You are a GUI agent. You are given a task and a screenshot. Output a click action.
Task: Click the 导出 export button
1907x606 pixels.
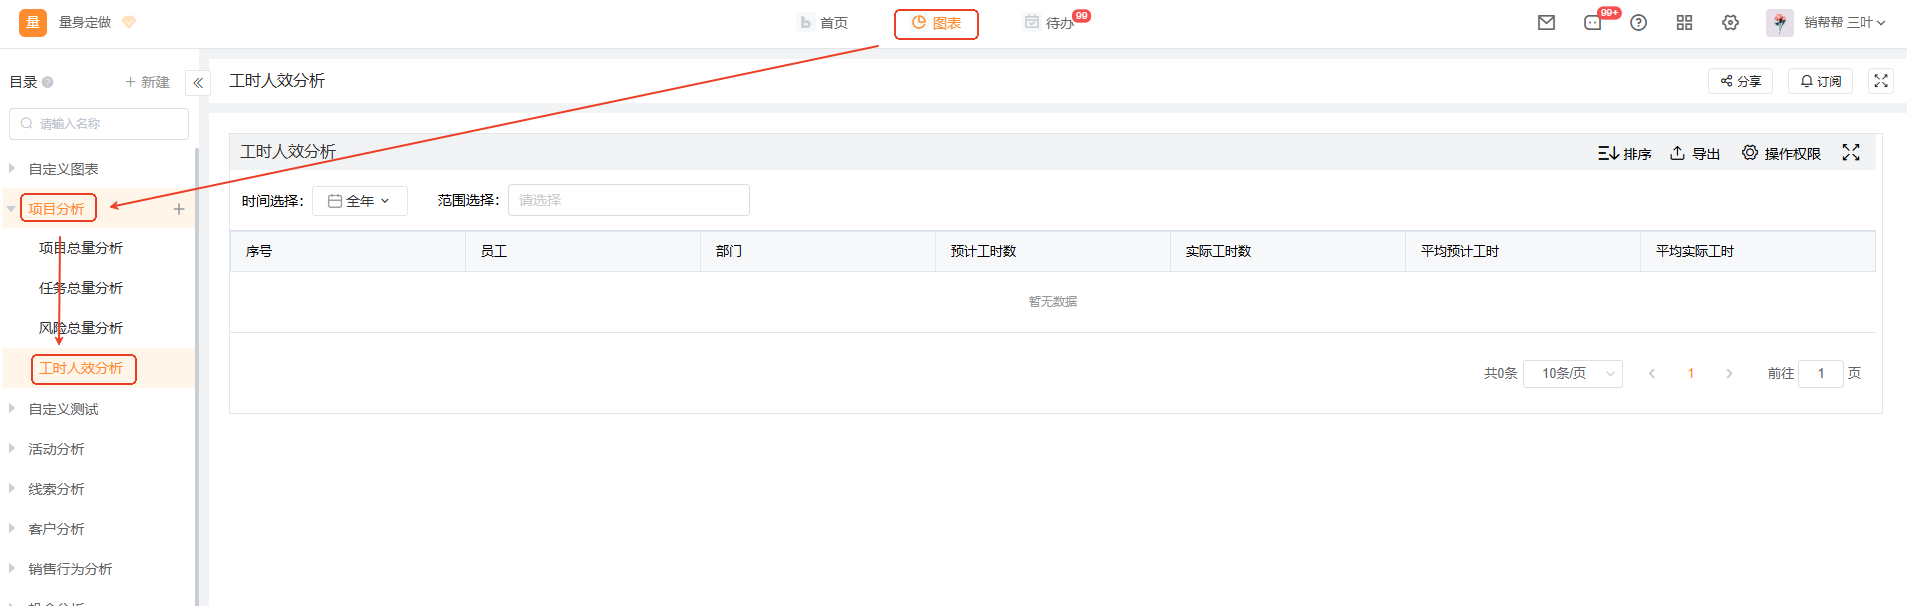[1695, 153]
